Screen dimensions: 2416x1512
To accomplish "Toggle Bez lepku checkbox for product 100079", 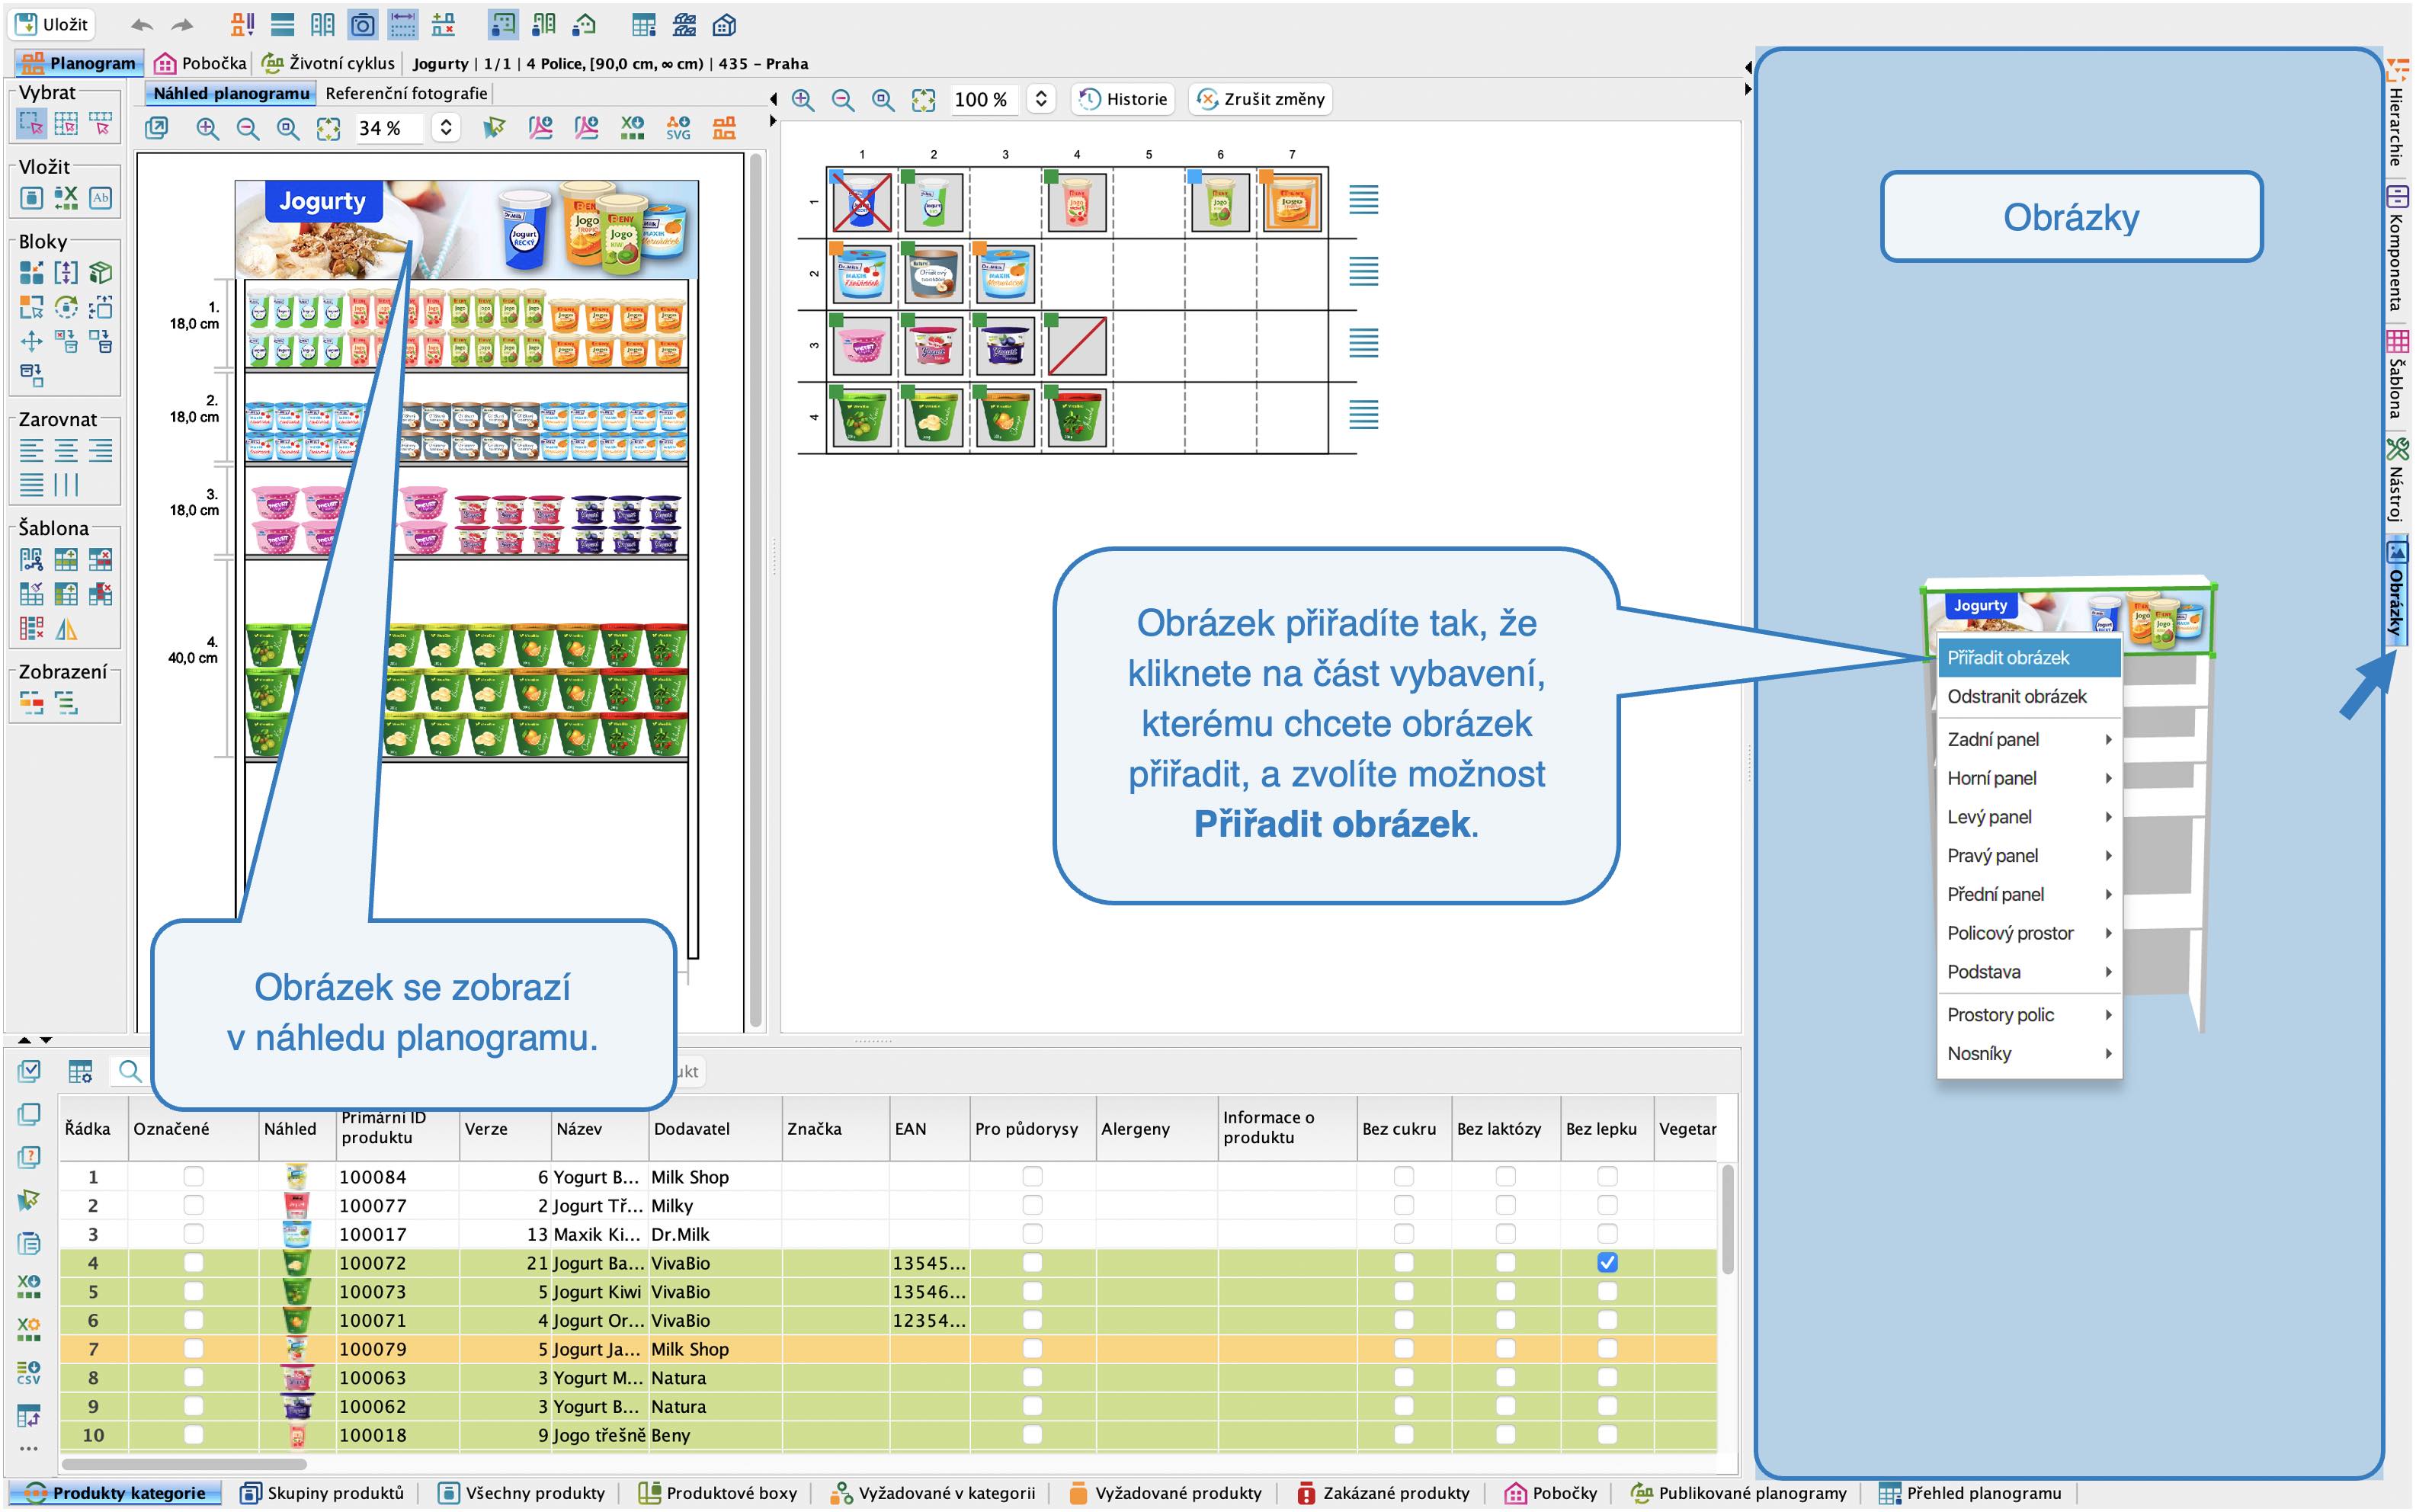I will pyautogui.click(x=1606, y=1348).
